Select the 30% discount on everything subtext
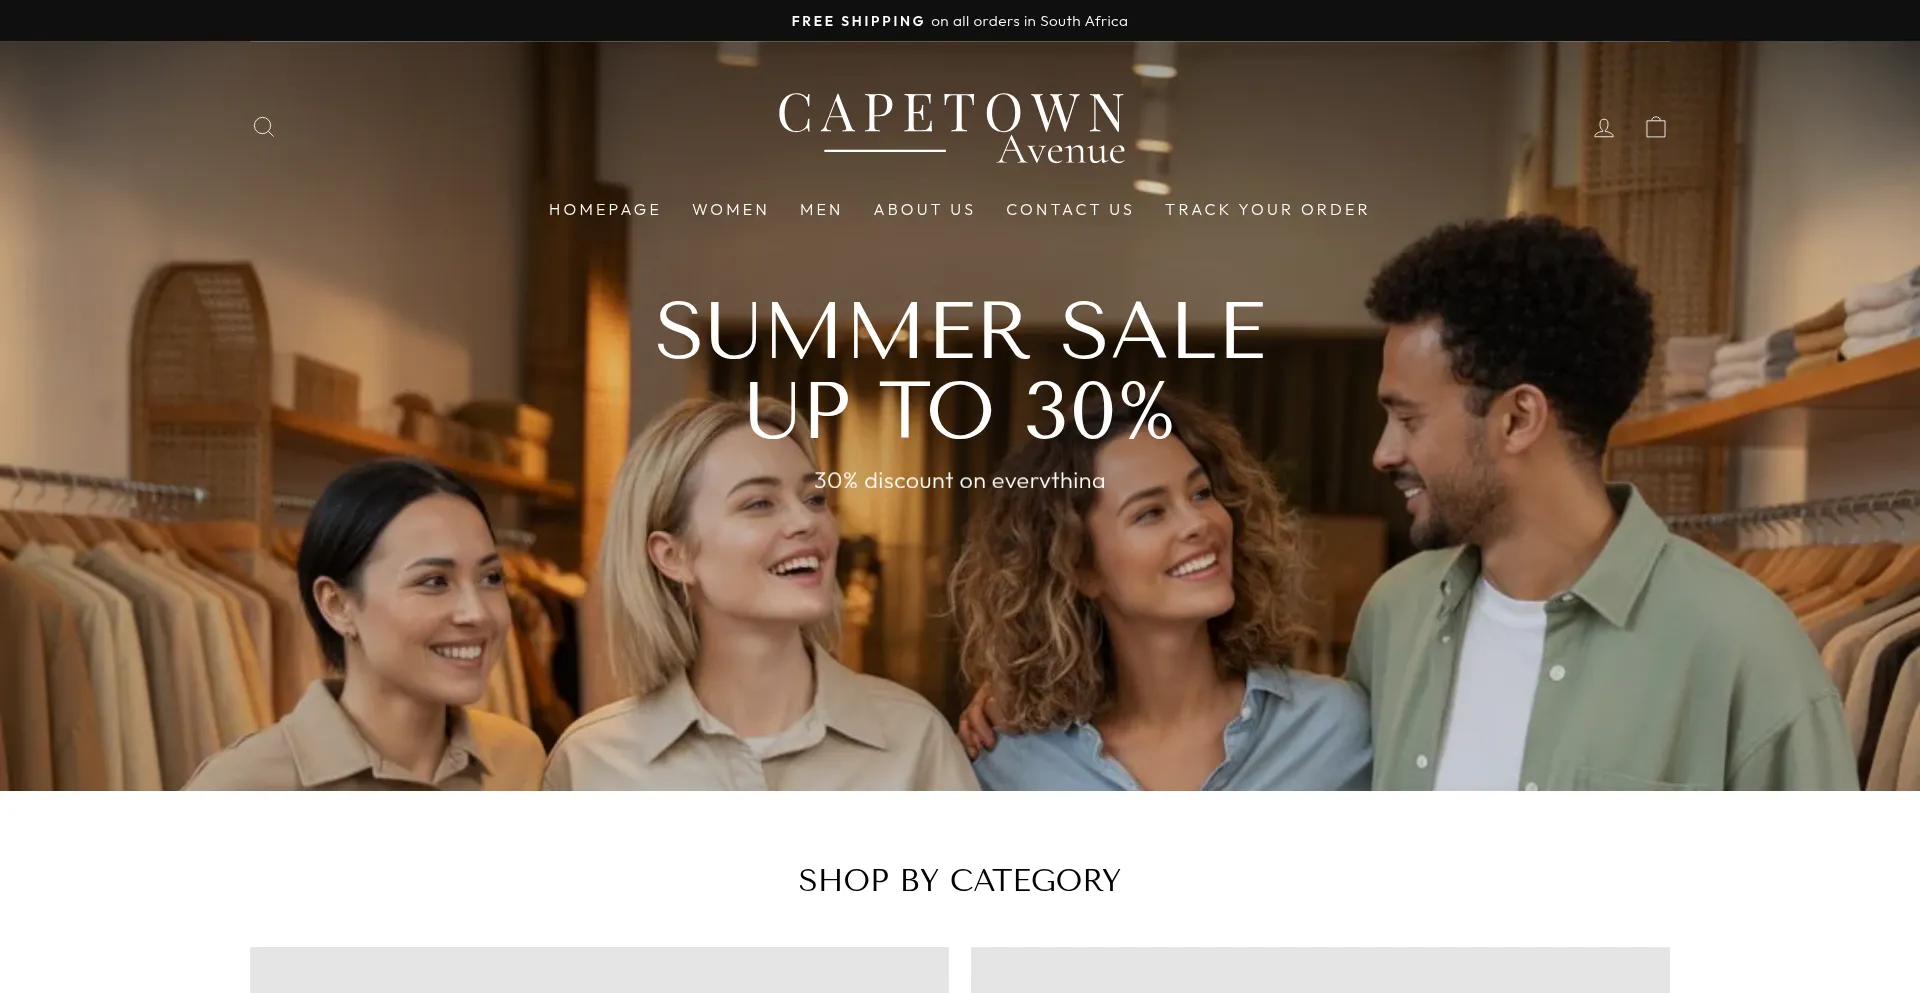This screenshot has width=1920, height=993. pos(960,481)
